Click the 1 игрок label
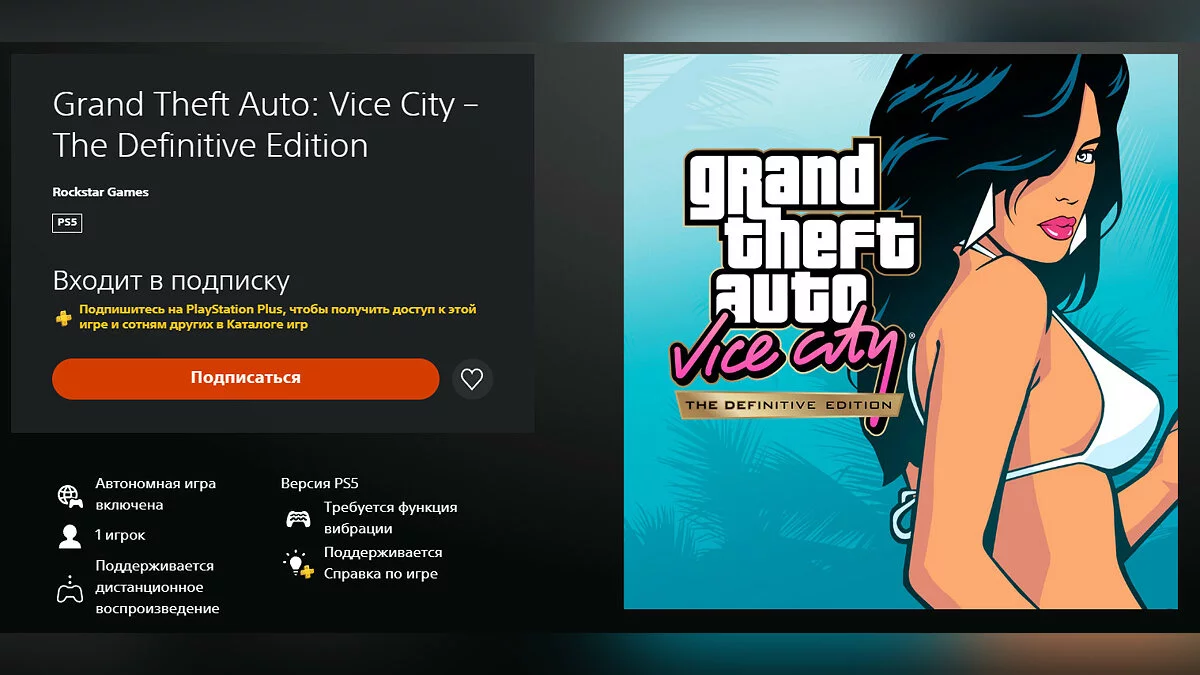Viewport: 1200px width, 675px height. click(x=120, y=535)
